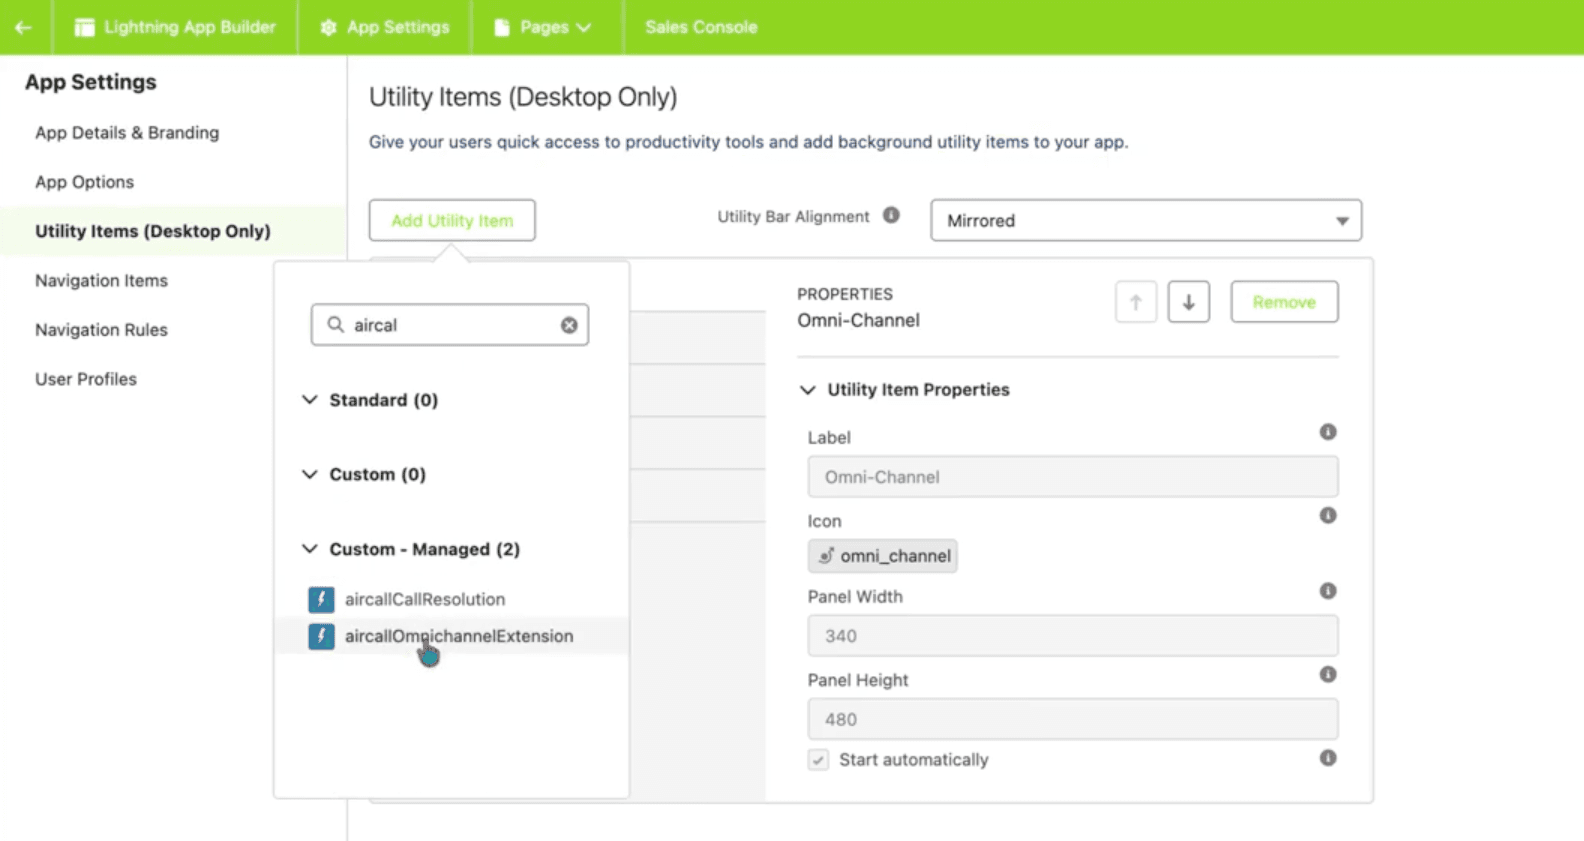Move utility item up with arrow

(1136, 302)
